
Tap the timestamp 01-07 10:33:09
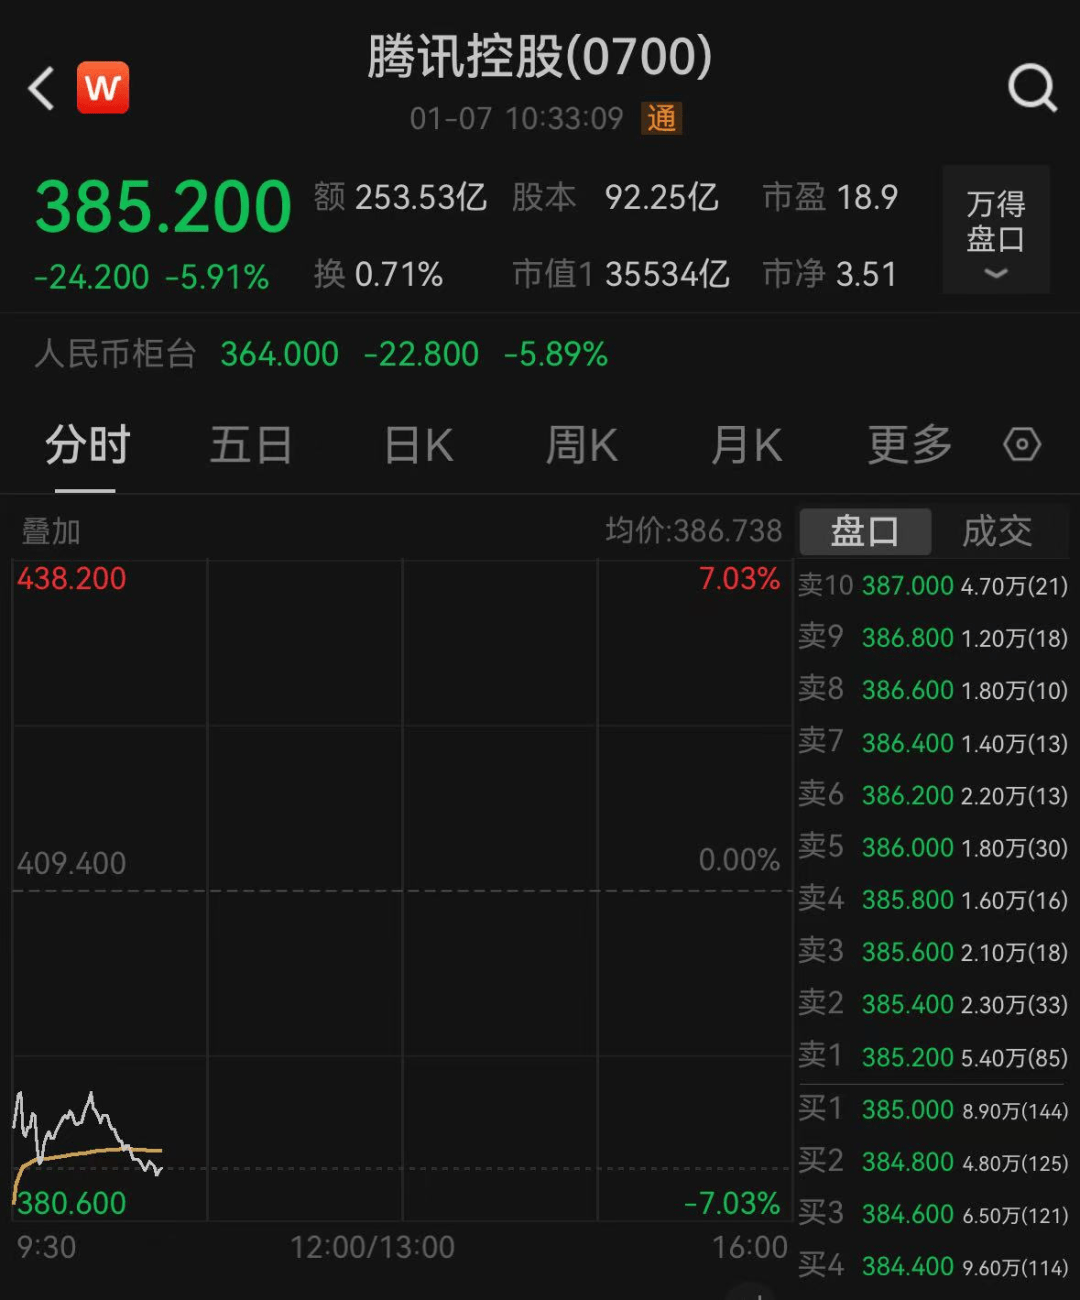click(516, 119)
